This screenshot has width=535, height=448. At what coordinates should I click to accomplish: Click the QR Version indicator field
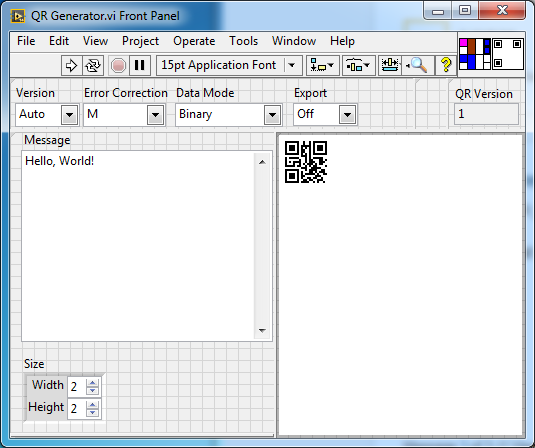coord(486,114)
